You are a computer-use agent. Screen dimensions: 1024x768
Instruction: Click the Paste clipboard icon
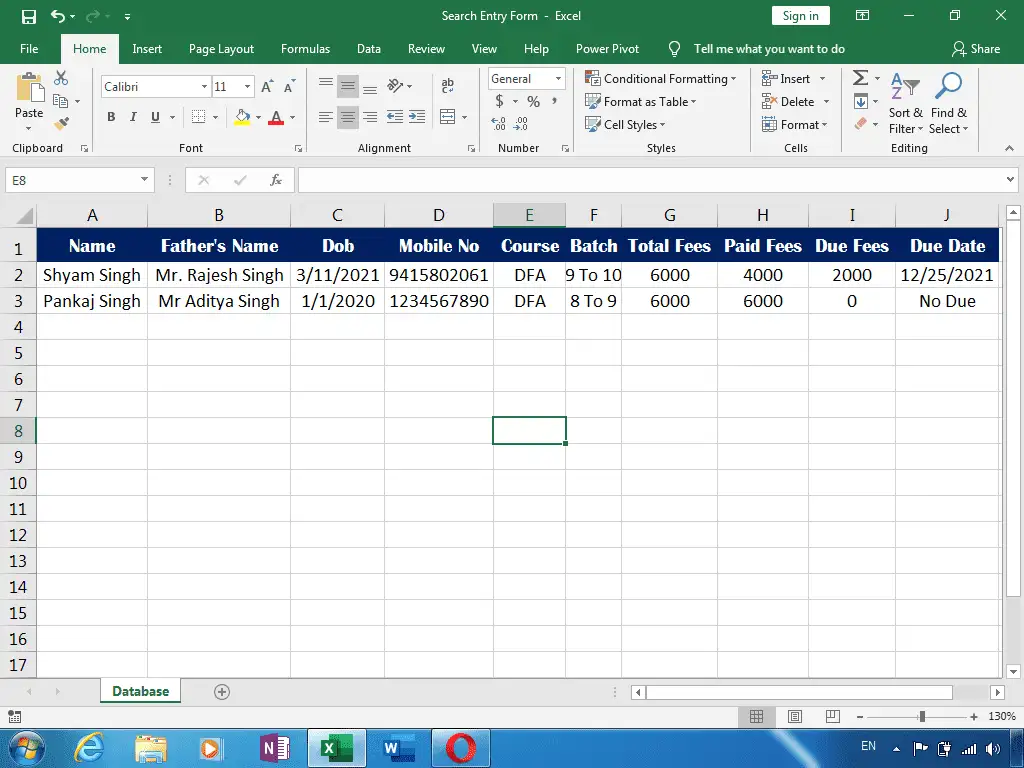[x=29, y=88]
